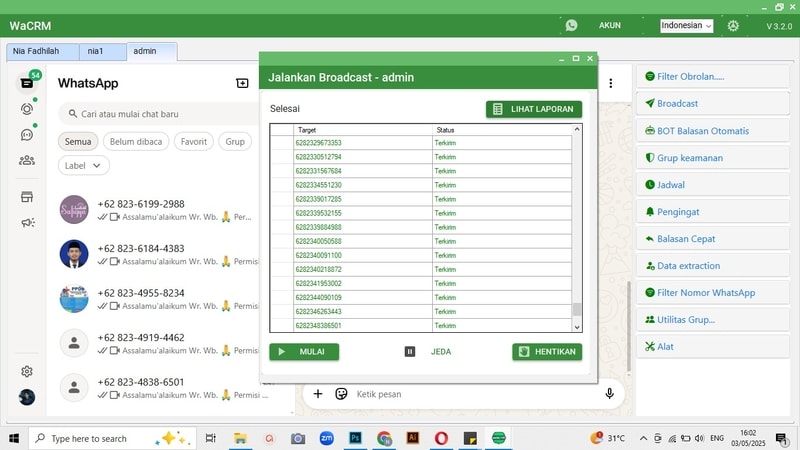800x450 pixels.
Task: Open the Status icon in WhatsApp sidebar
Action: (x=27, y=109)
